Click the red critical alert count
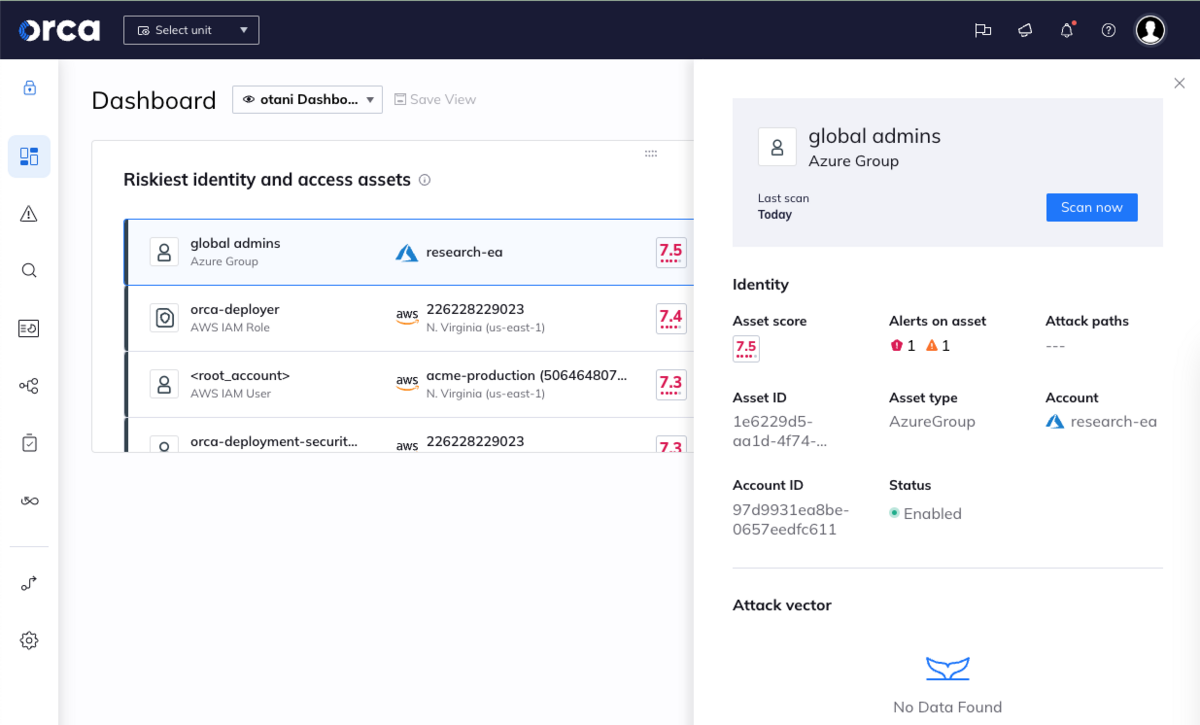Screen dimensions: 1200x725 pos(902,346)
